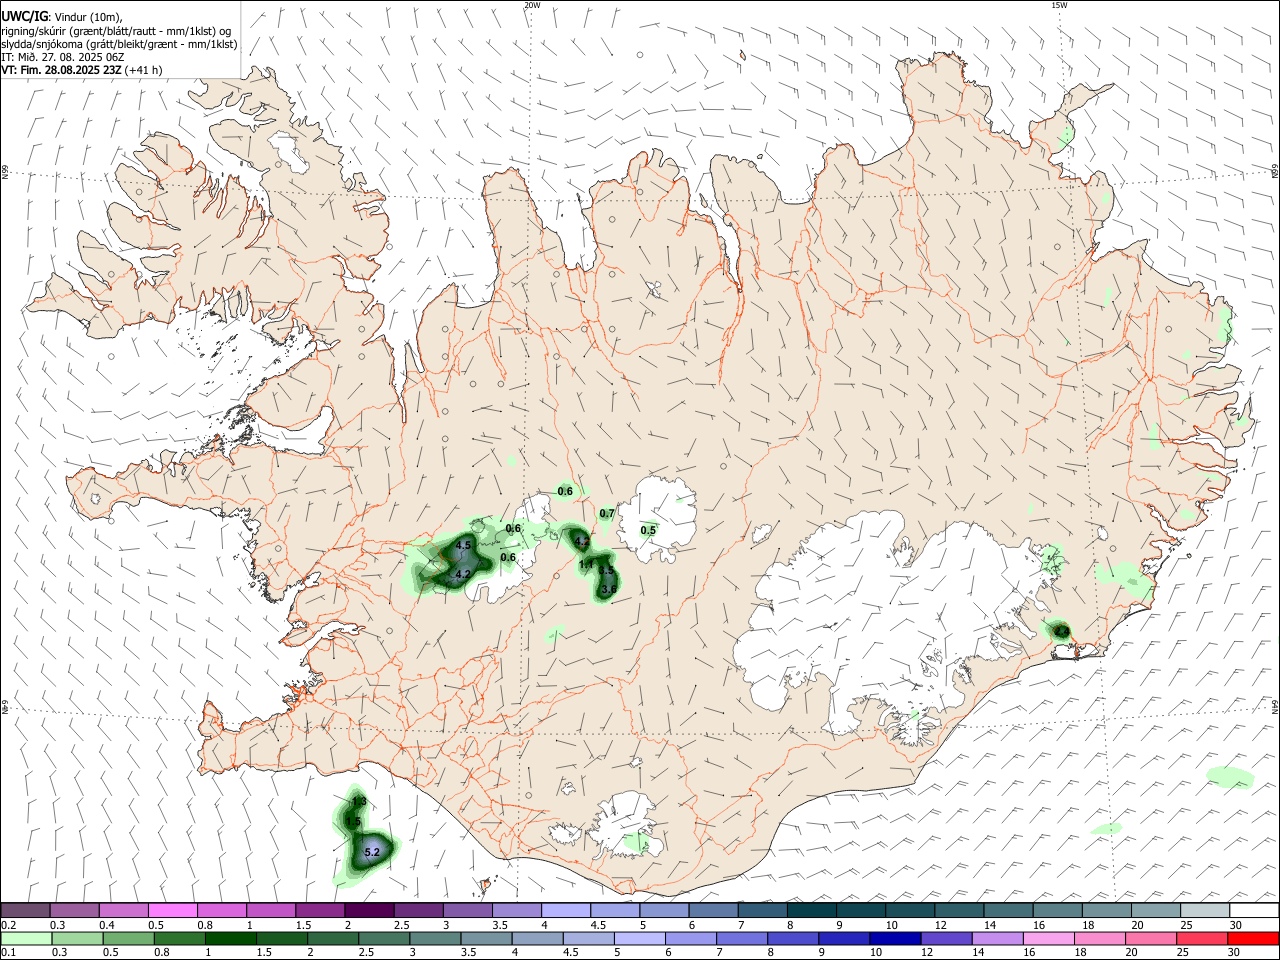Image resolution: width=1280 pixels, height=960 pixels.
Task: Pick the navy blue swatch at 10 on the lower scale
Action: click(893, 939)
